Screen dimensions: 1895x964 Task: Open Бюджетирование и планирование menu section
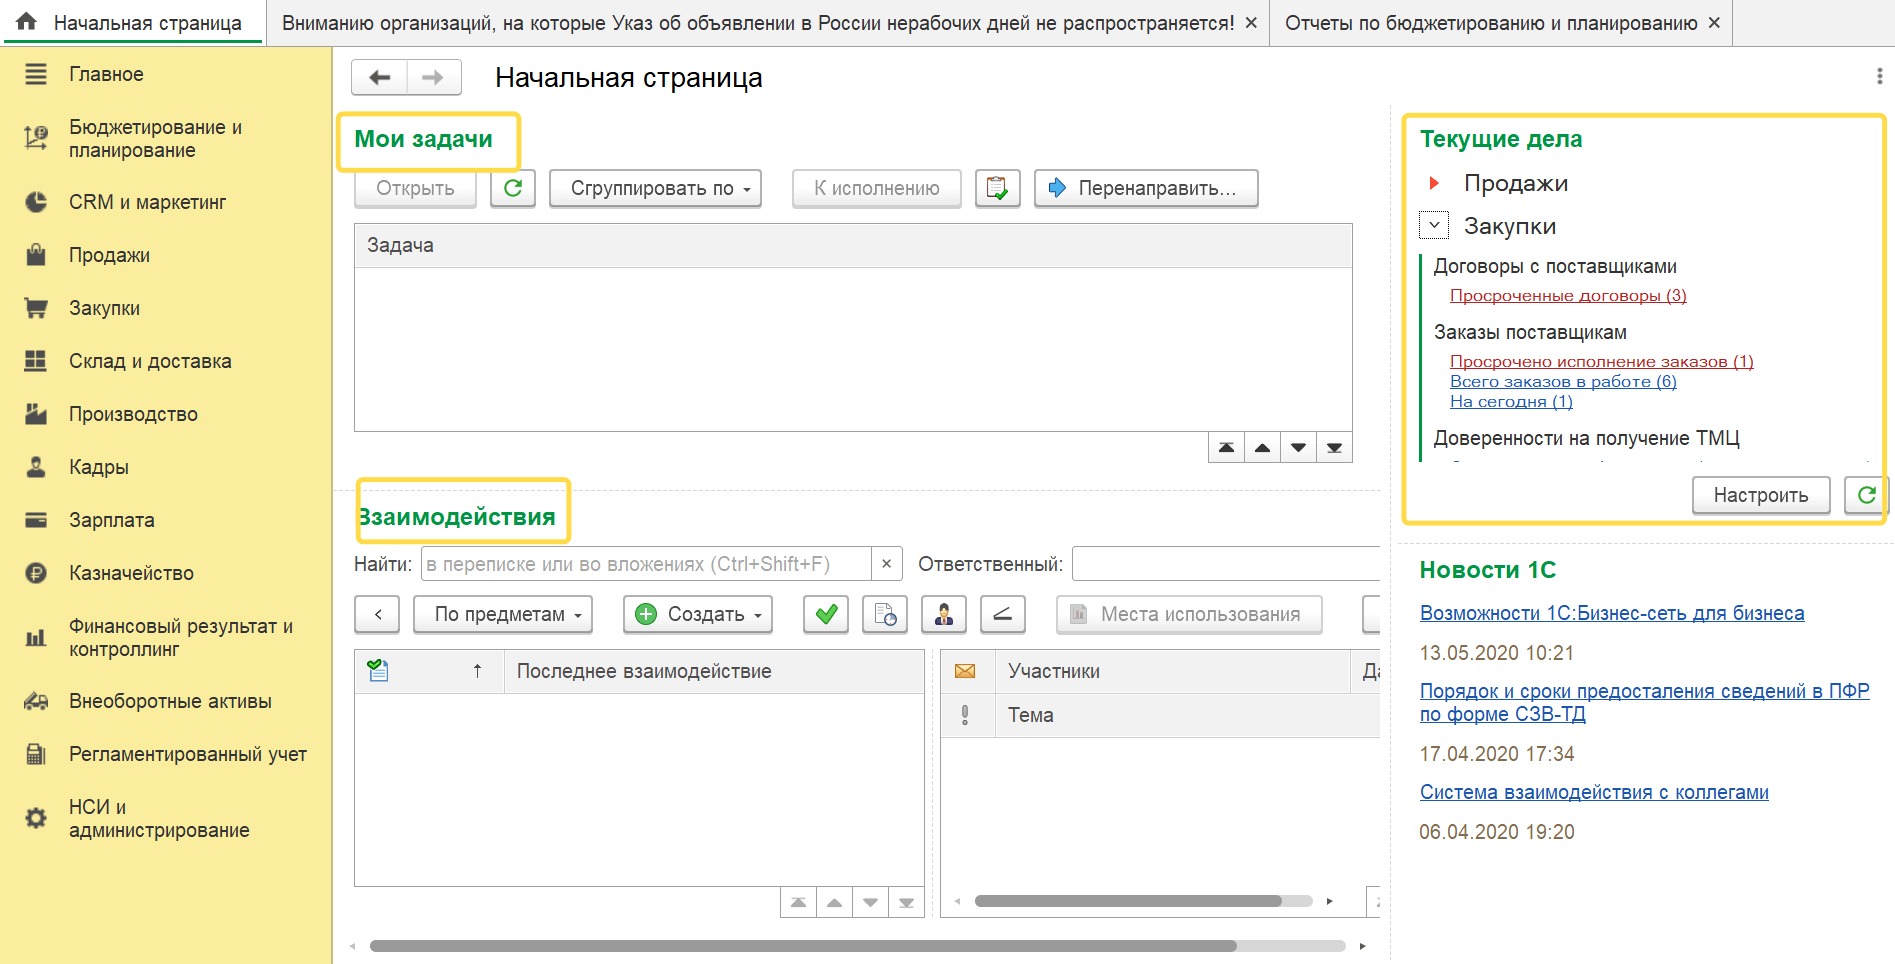click(155, 139)
